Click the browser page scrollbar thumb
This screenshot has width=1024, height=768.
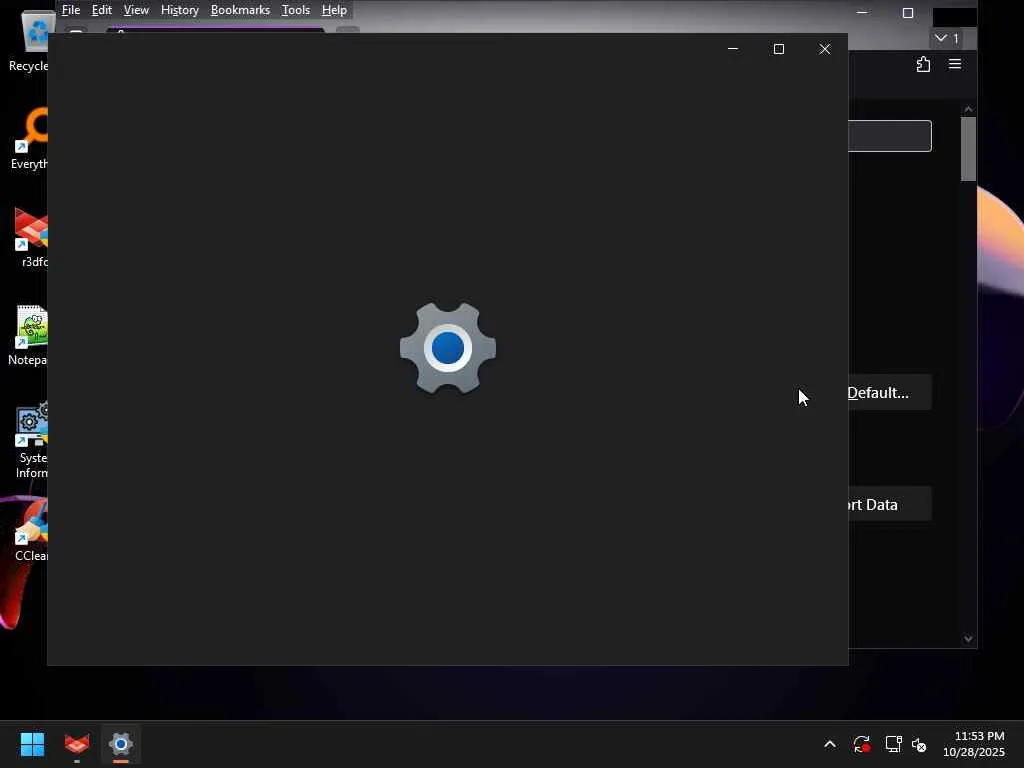pyautogui.click(x=968, y=149)
